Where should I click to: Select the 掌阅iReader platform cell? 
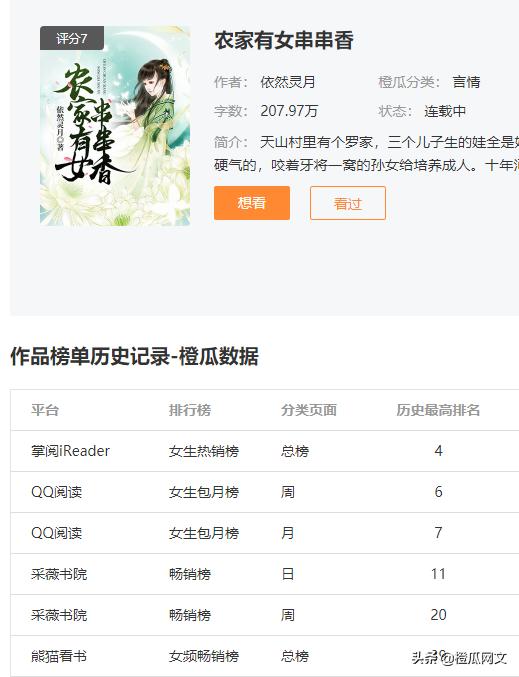coord(70,451)
